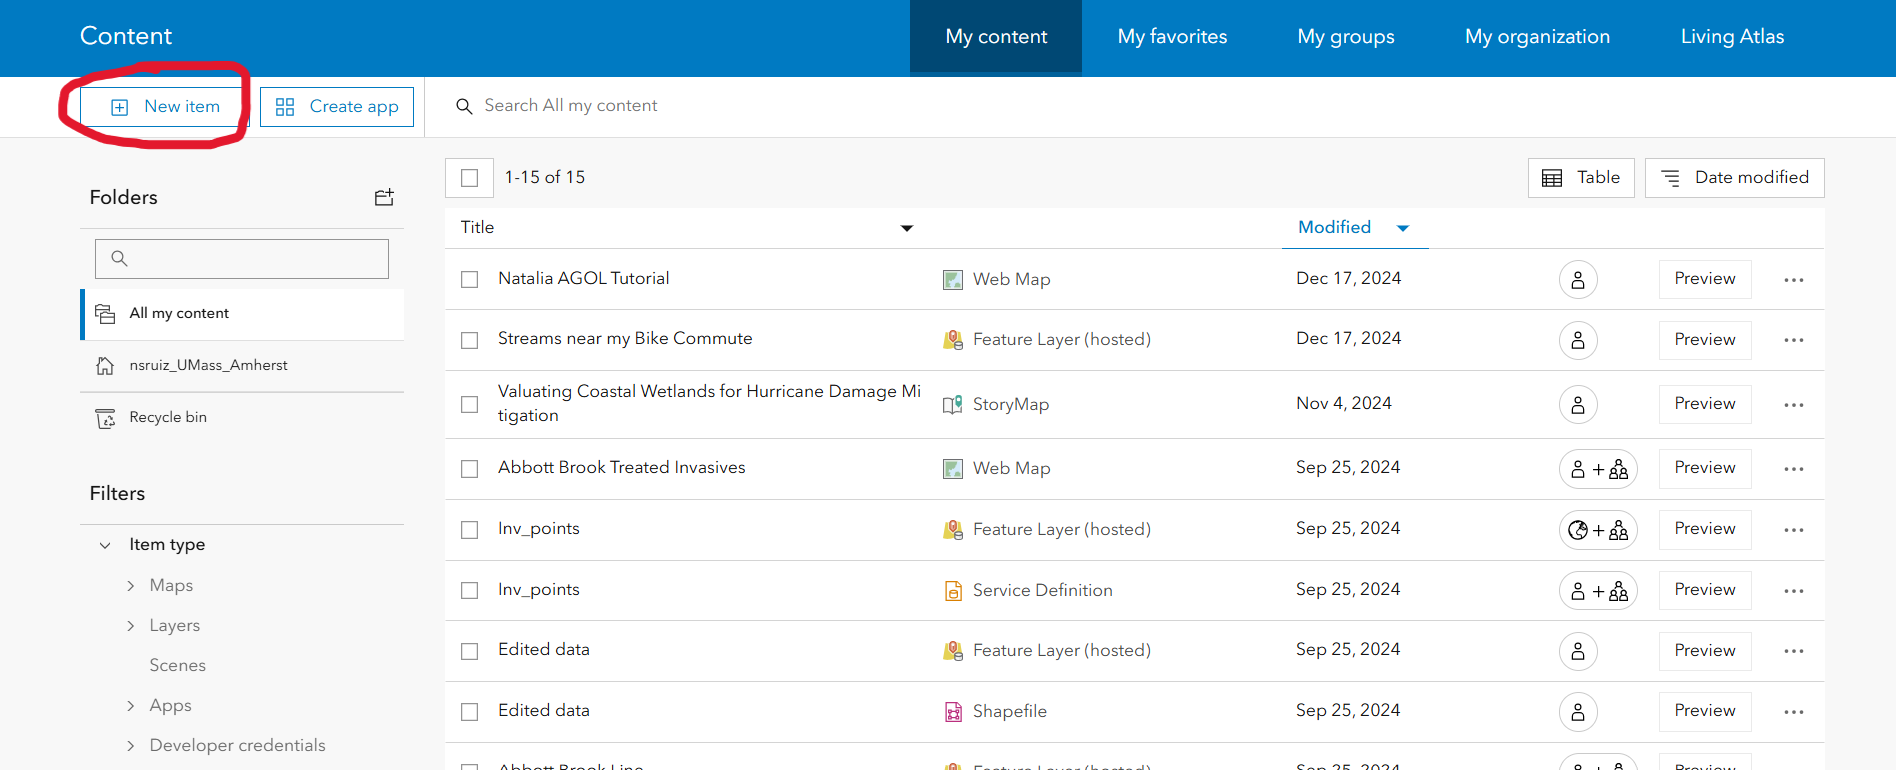Open the Streams near my Bike Commute item
This screenshot has height=770, width=1896.
pos(625,338)
